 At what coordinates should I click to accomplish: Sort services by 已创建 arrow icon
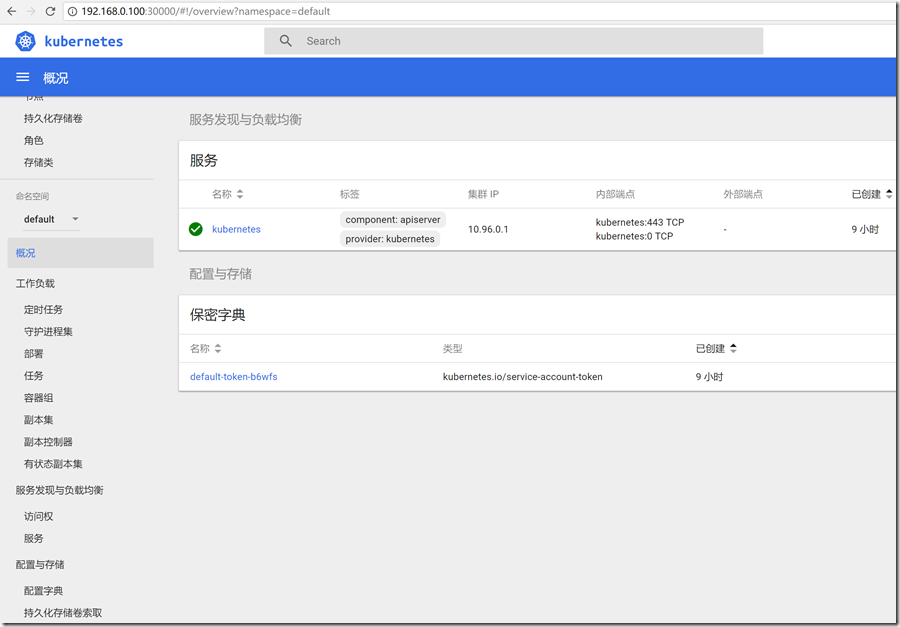click(x=889, y=194)
